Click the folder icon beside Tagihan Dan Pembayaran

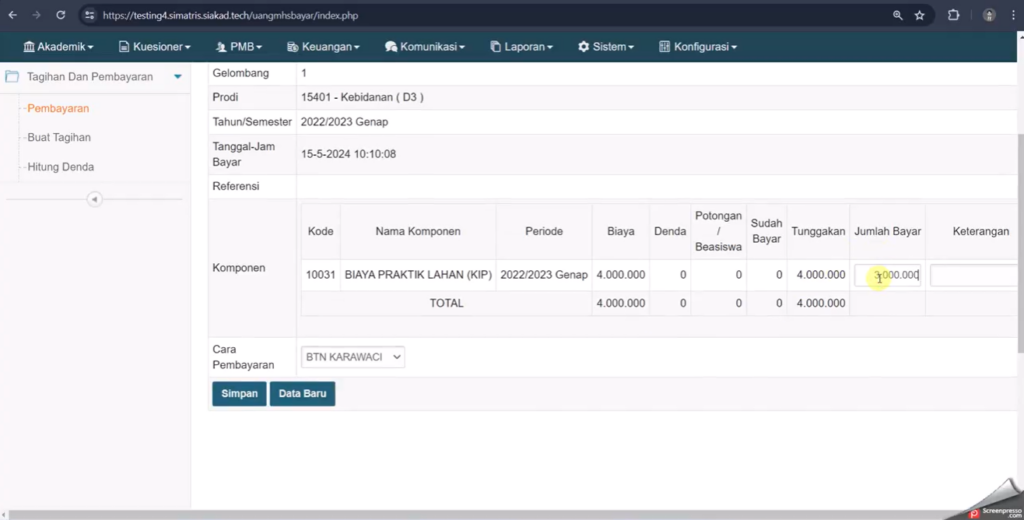(13, 77)
